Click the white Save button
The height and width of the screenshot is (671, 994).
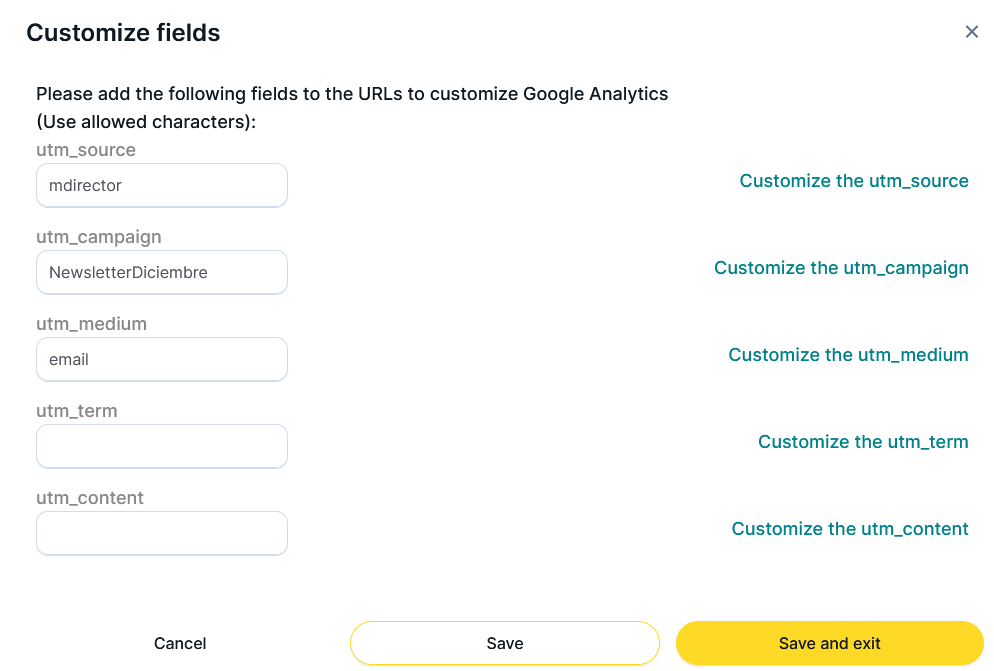click(x=504, y=643)
